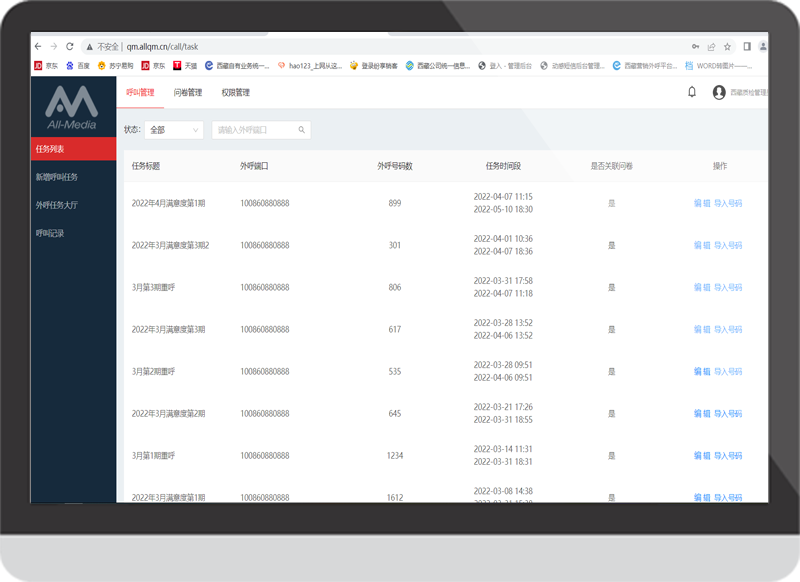Click the browser address bar URL
This screenshot has width=800, height=582.
(x=162, y=46)
